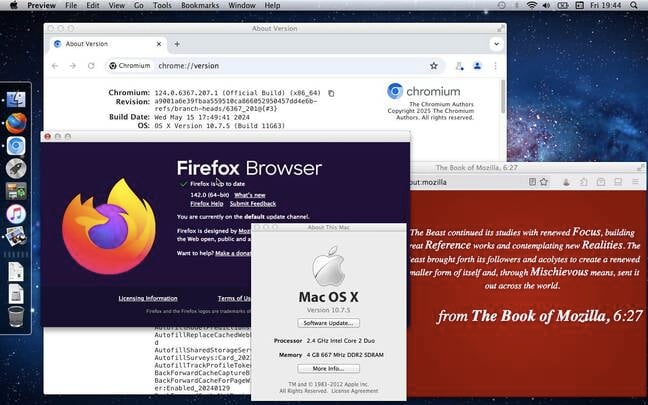Viewport: 648px width, 405px height.
Task: Click Chromium site info chip in address bar
Action: click(129, 66)
